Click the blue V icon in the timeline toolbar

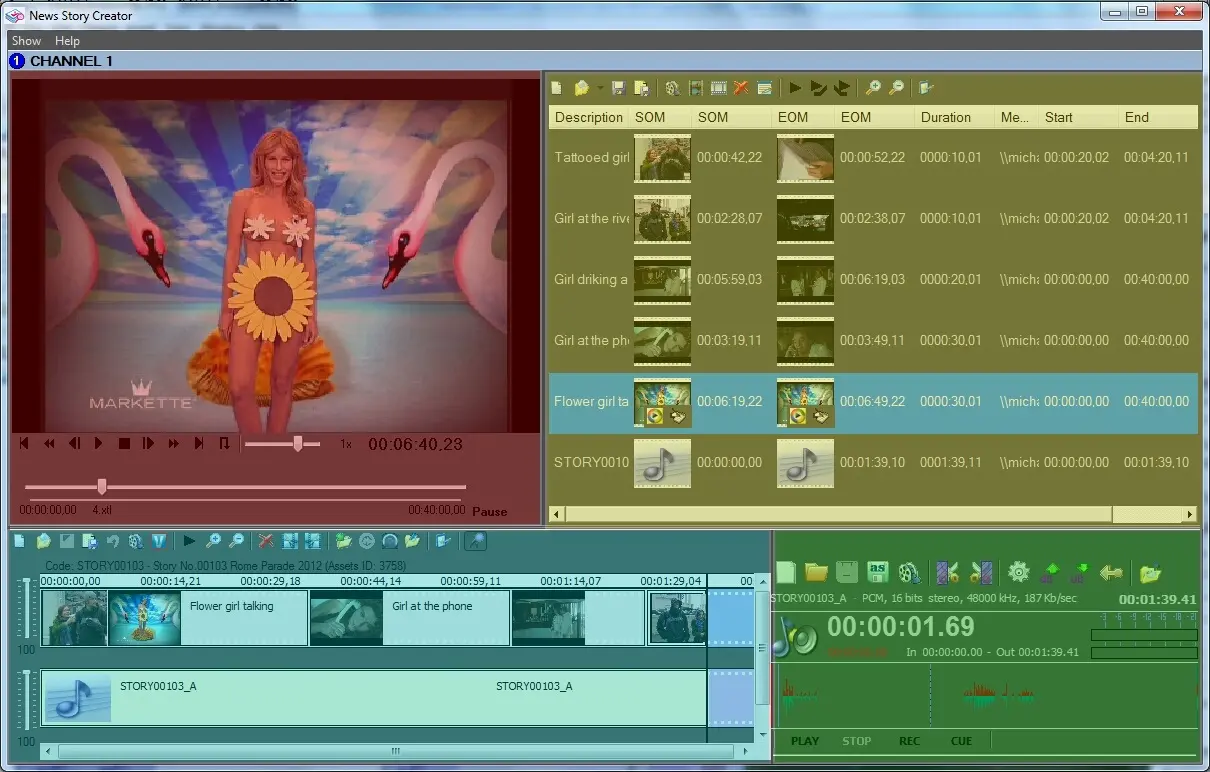click(x=159, y=541)
